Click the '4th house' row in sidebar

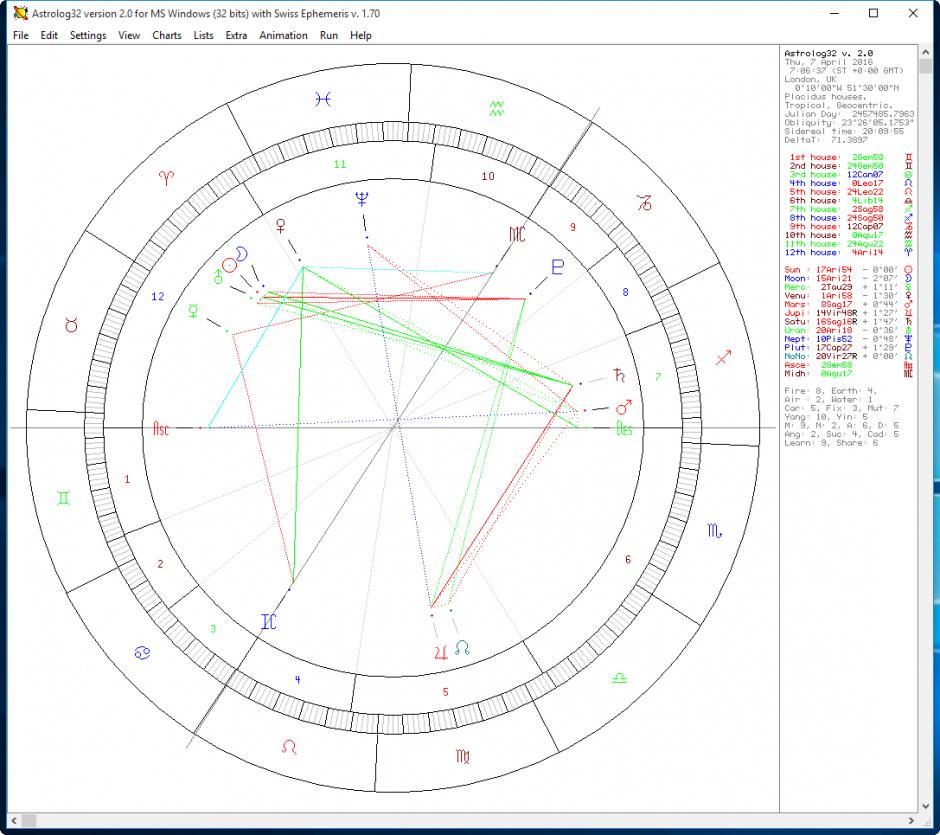[x=851, y=183]
